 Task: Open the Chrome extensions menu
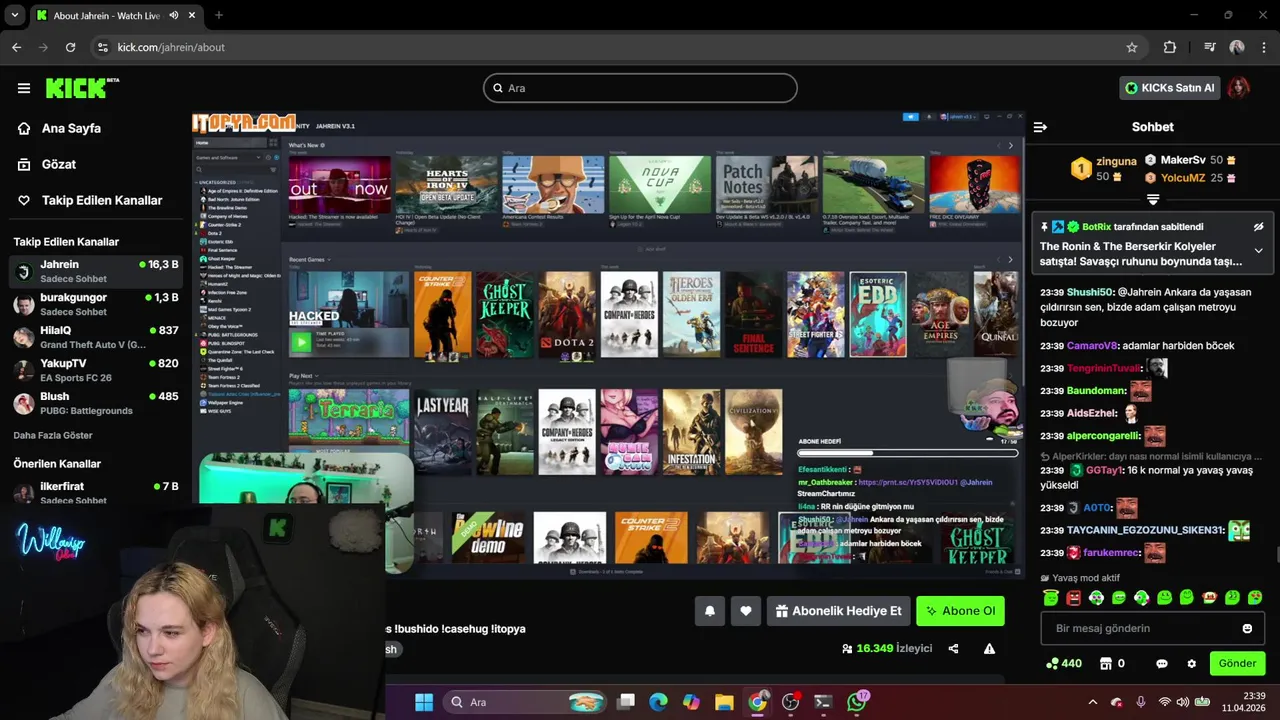click(1170, 47)
